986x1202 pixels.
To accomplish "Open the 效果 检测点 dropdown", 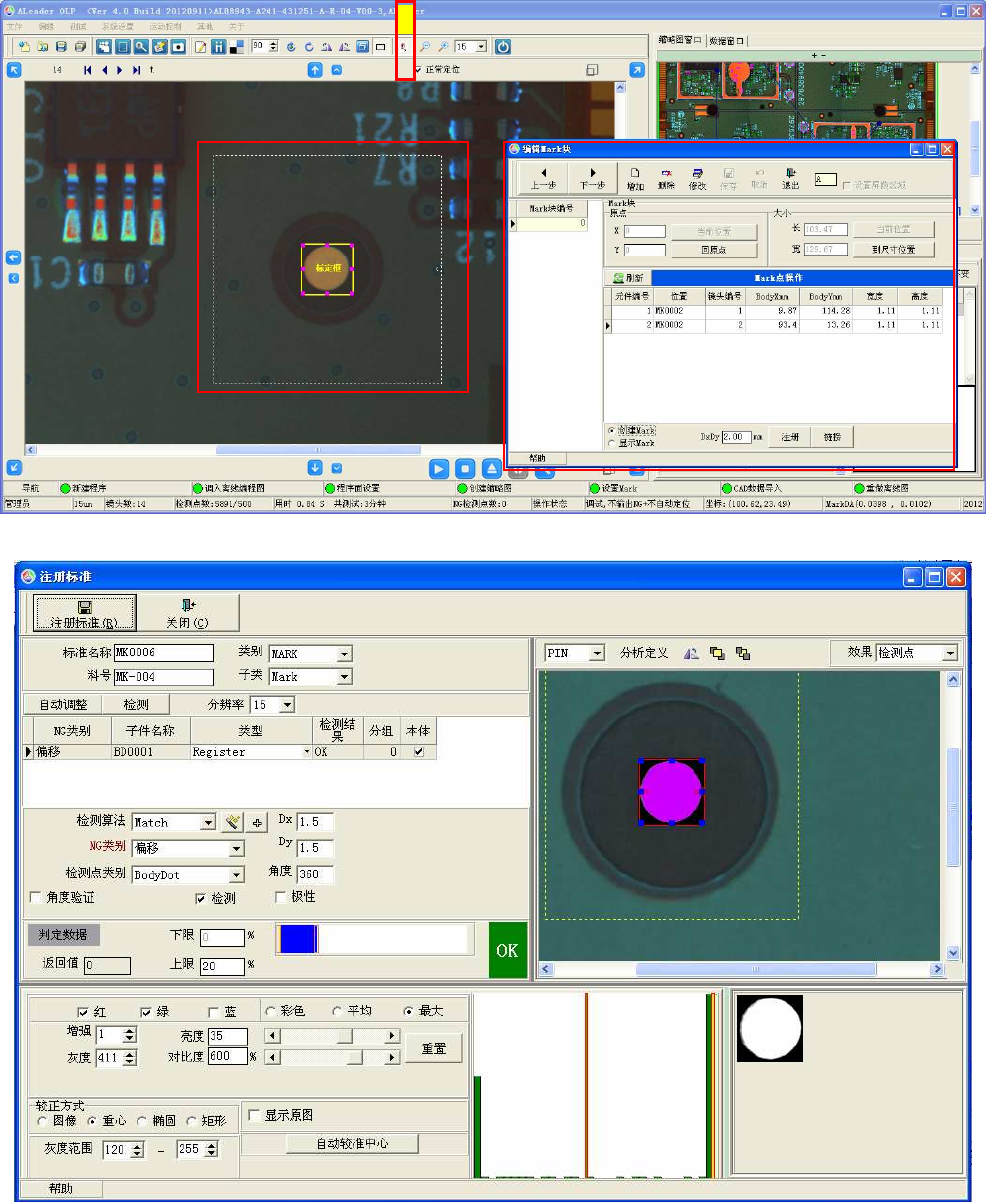I will click(x=949, y=653).
